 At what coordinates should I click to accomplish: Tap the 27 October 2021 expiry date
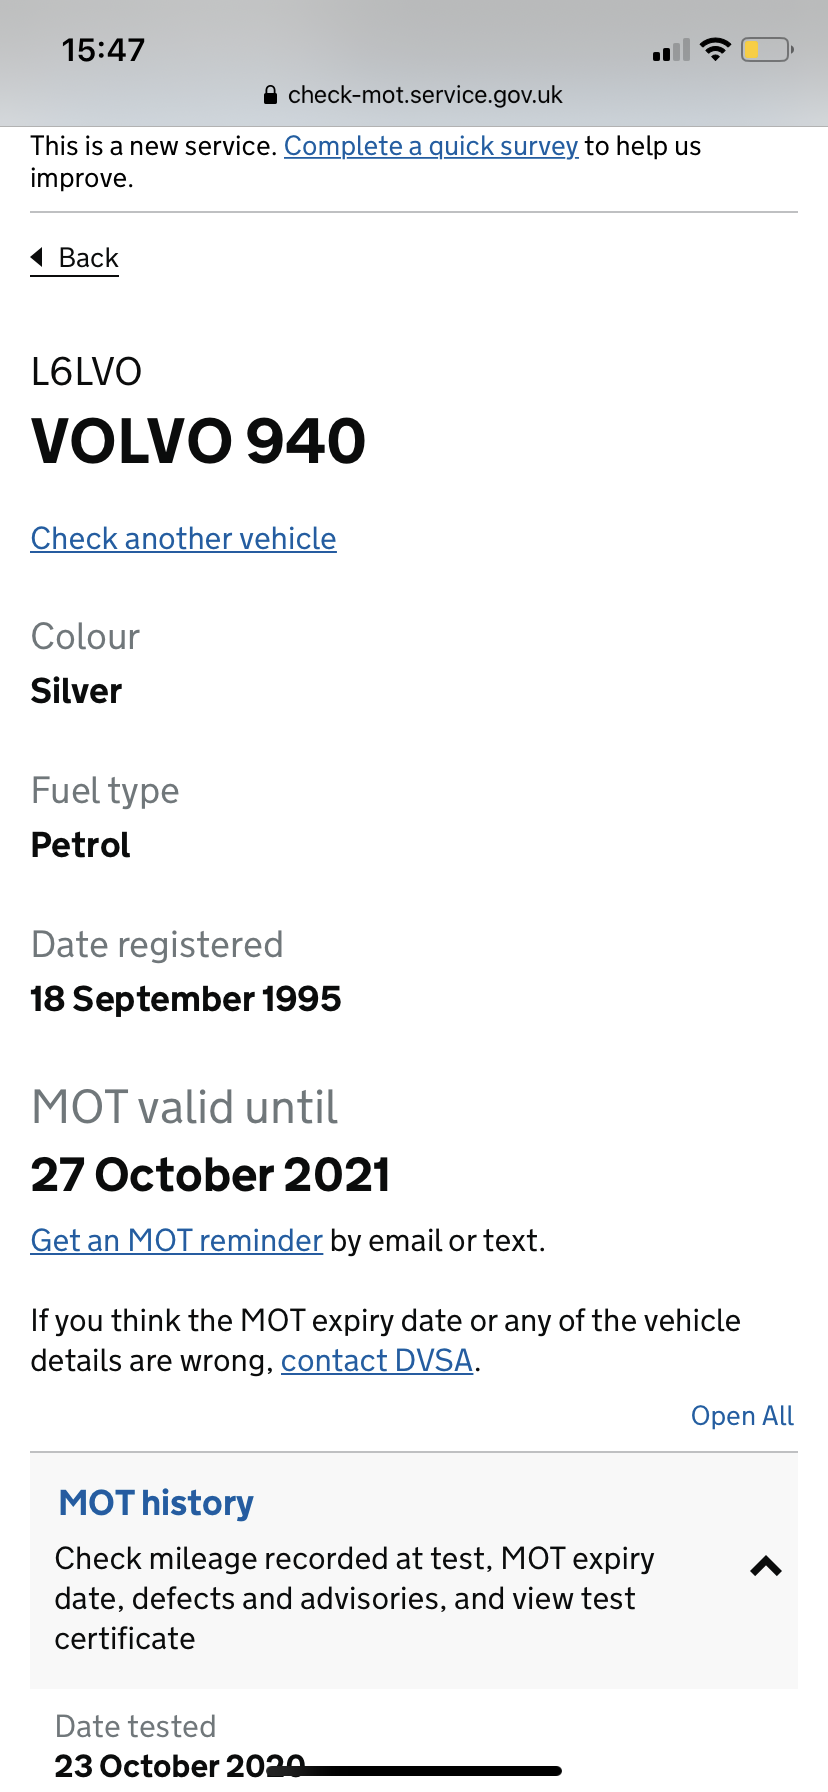click(211, 1175)
